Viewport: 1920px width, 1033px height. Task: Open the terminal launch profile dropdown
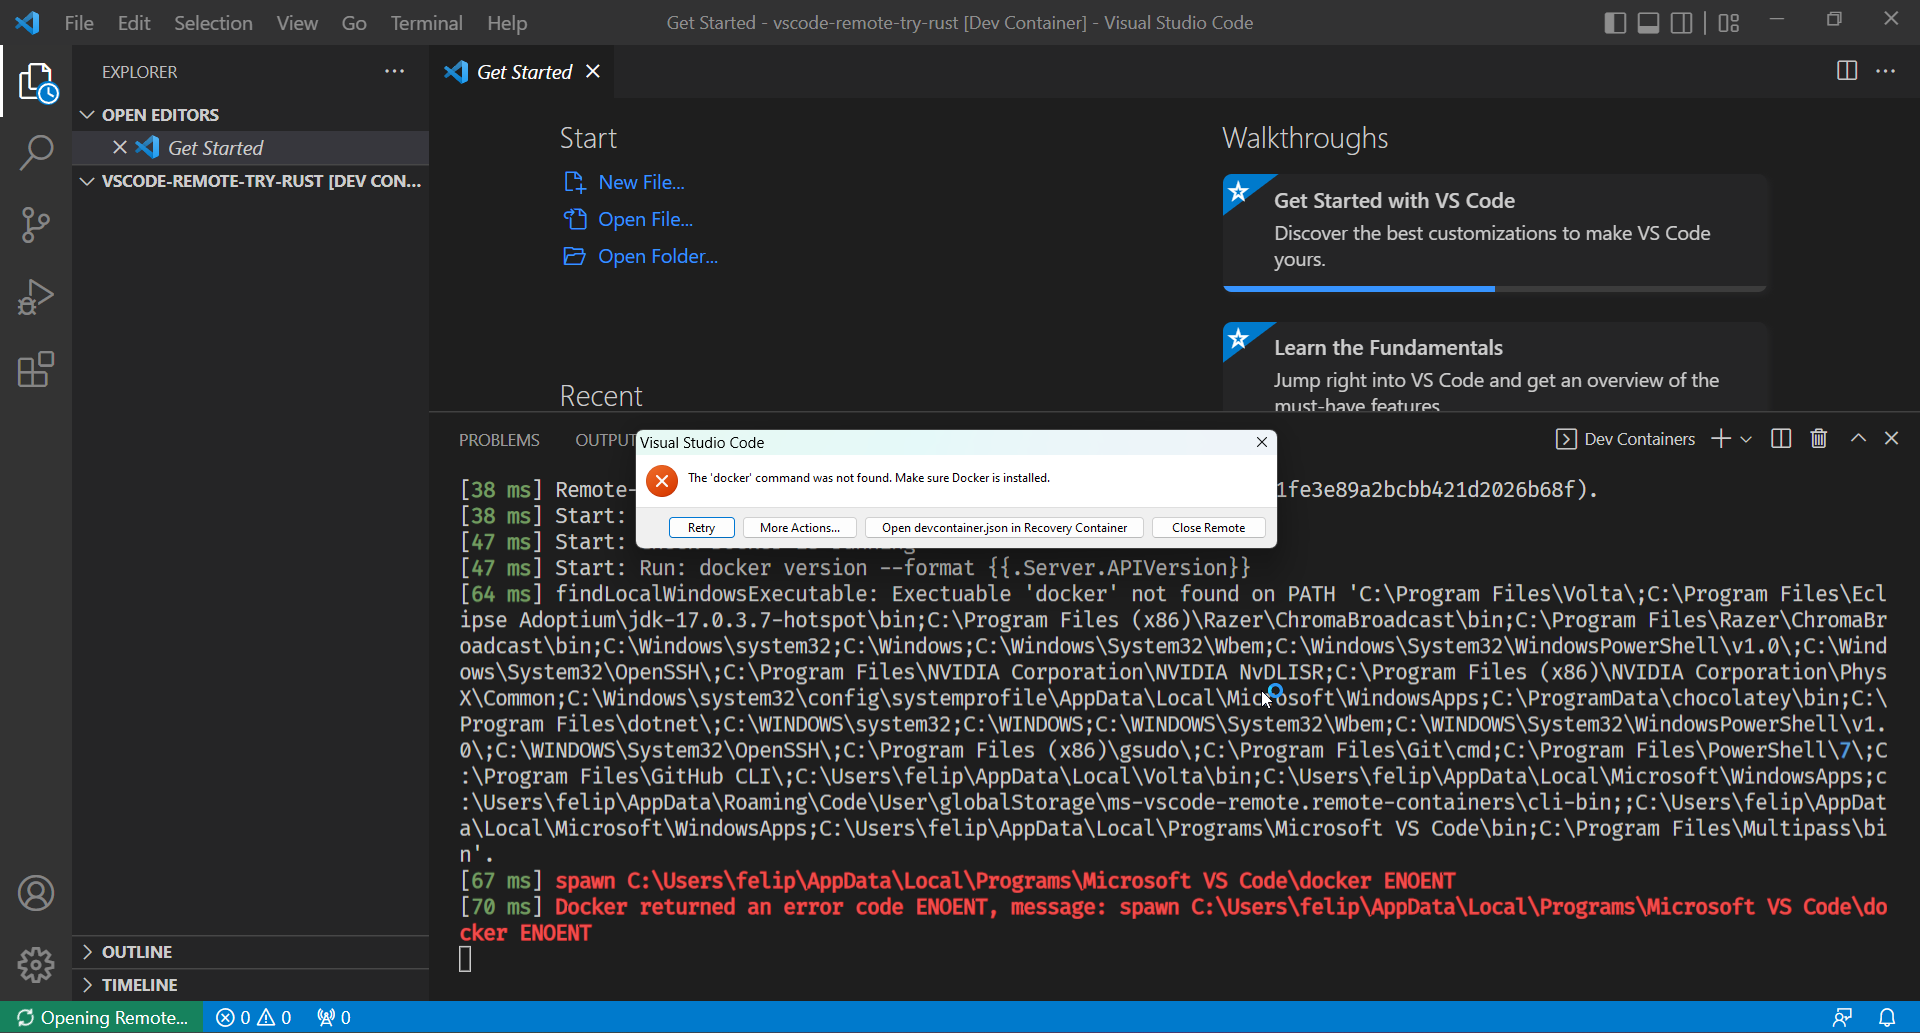pos(1746,438)
